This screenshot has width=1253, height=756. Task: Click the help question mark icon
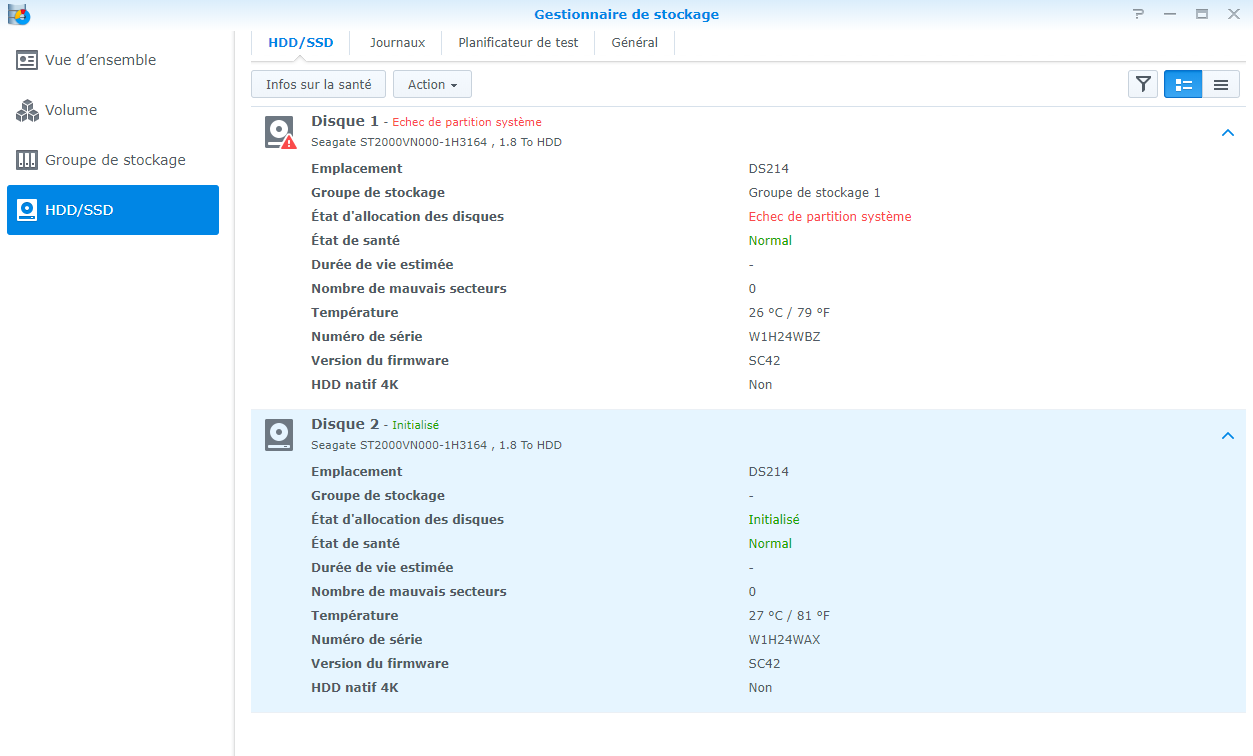pos(1138,14)
